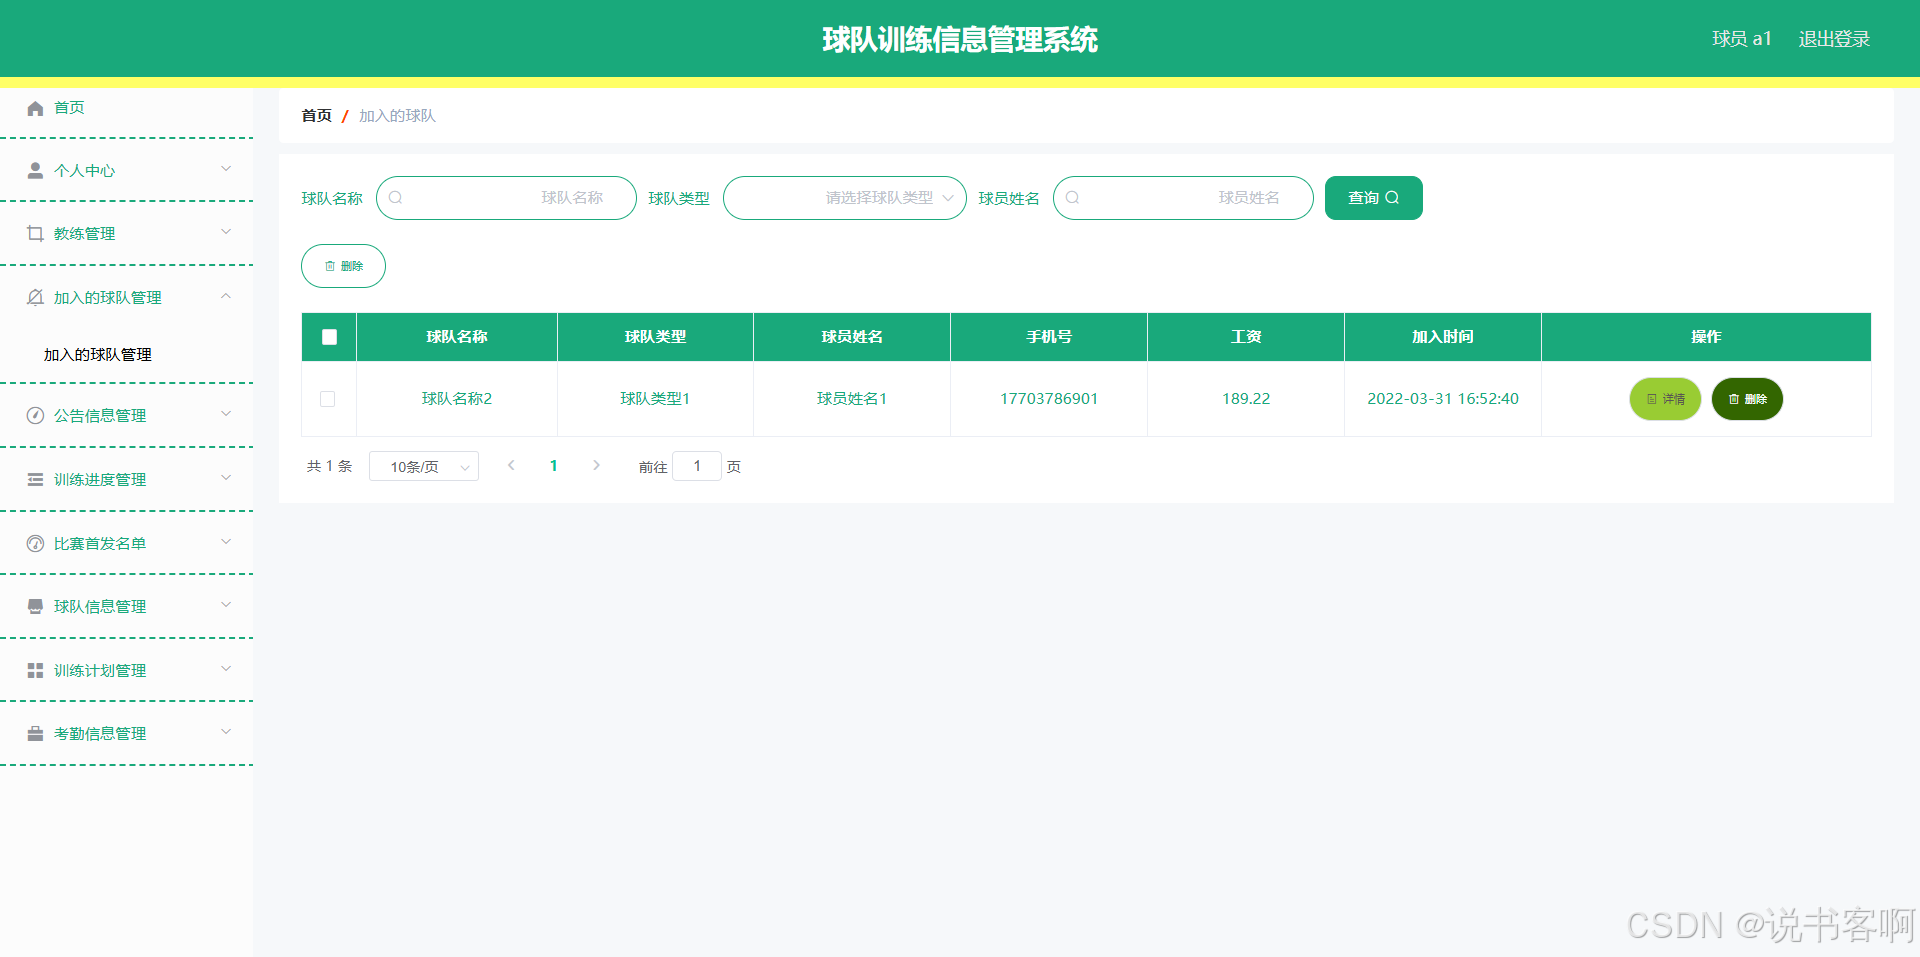The image size is (1920, 957).
Task: Click the home icon beside 首页 in sidebar
Action: pos(35,108)
